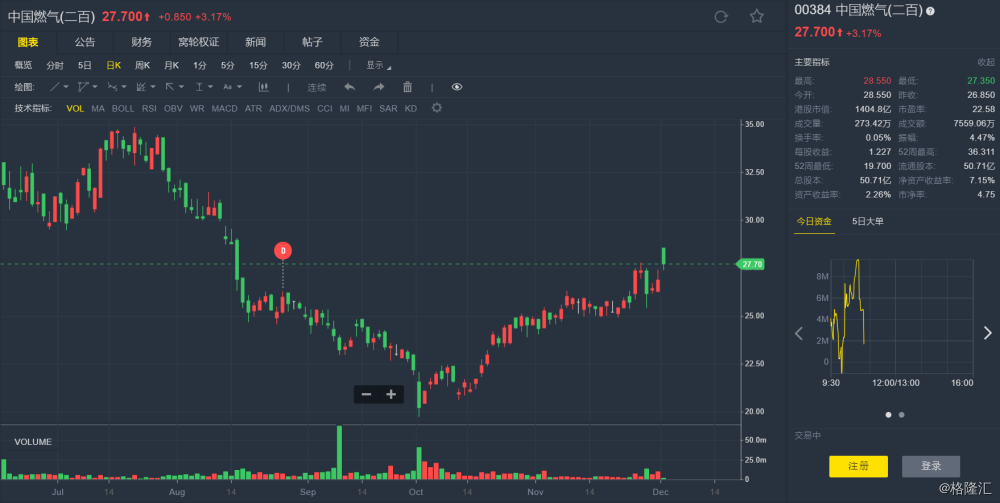This screenshot has height=503, width=1000.
Task: Toggle the MACD indicator
Action: point(224,108)
